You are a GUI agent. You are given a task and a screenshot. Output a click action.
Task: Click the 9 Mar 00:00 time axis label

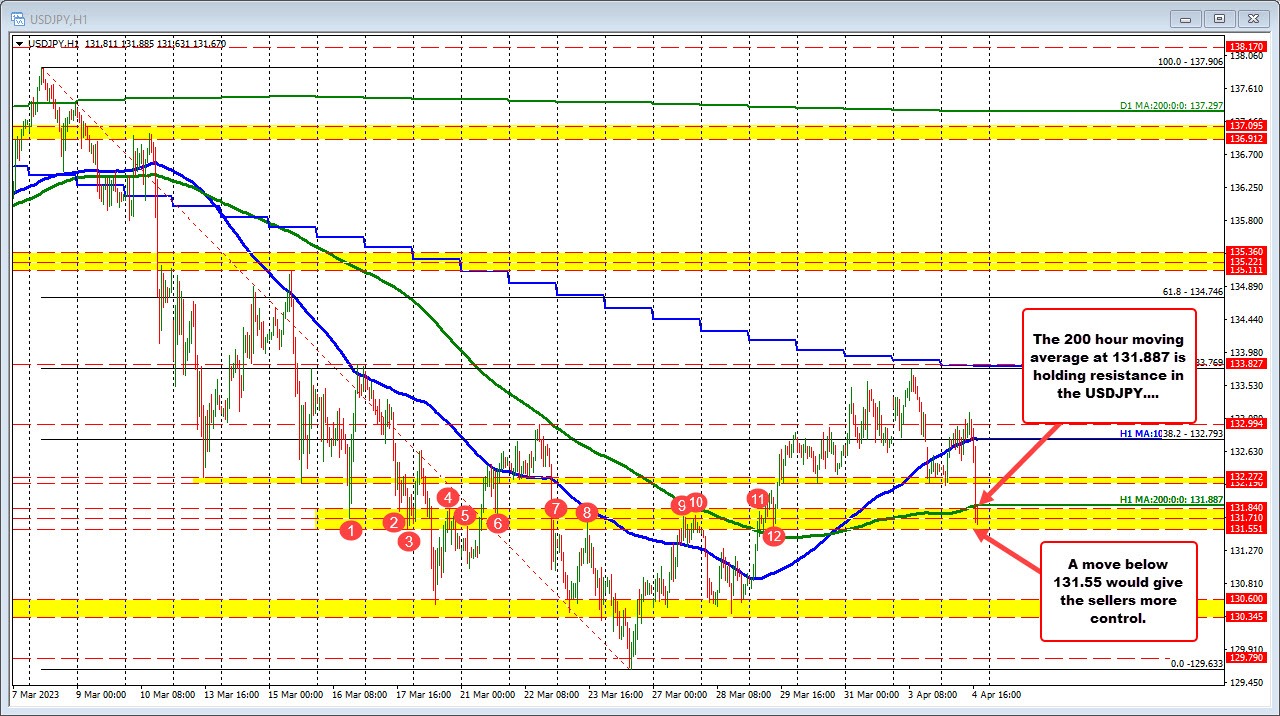[99, 694]
